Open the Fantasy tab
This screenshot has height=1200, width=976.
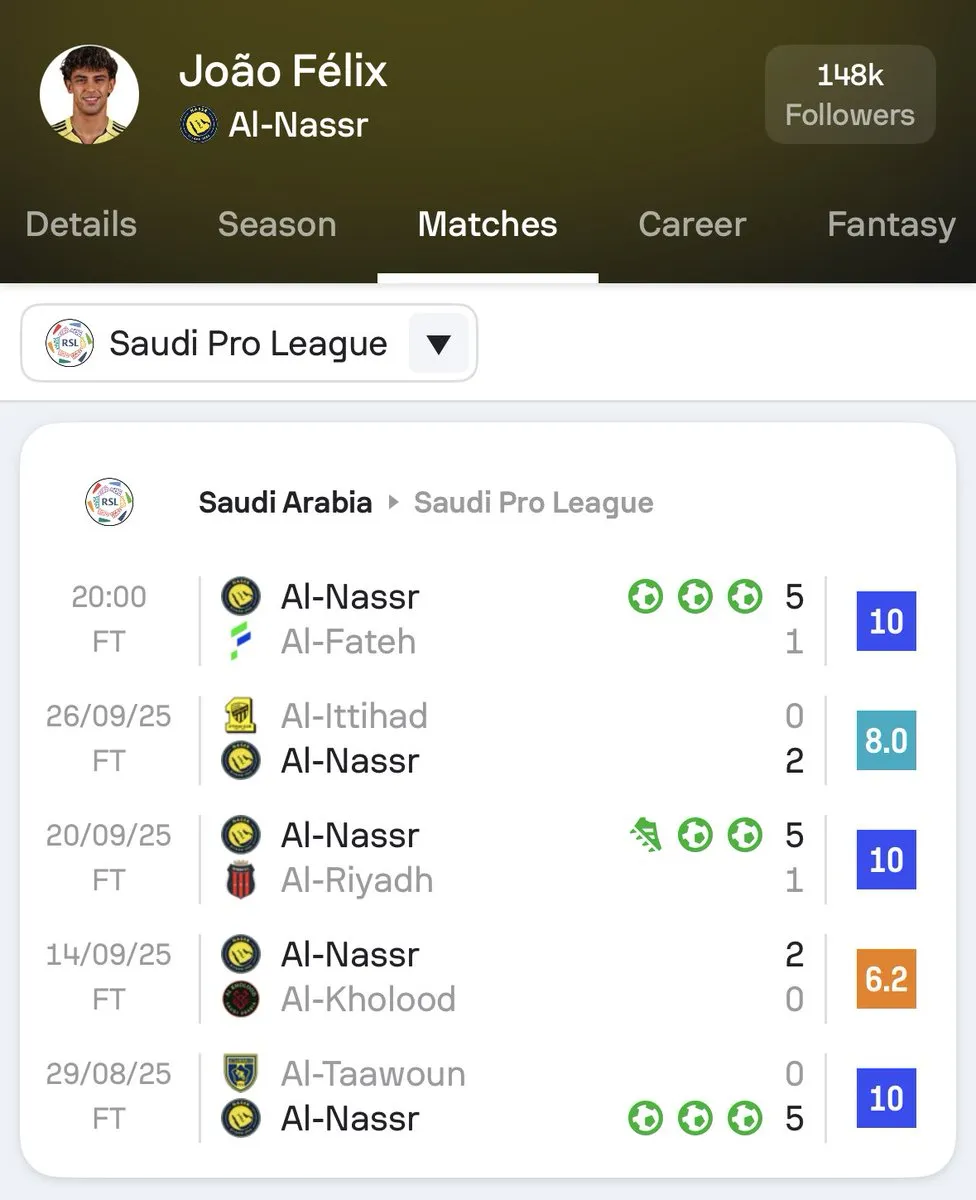click(891, 224)
